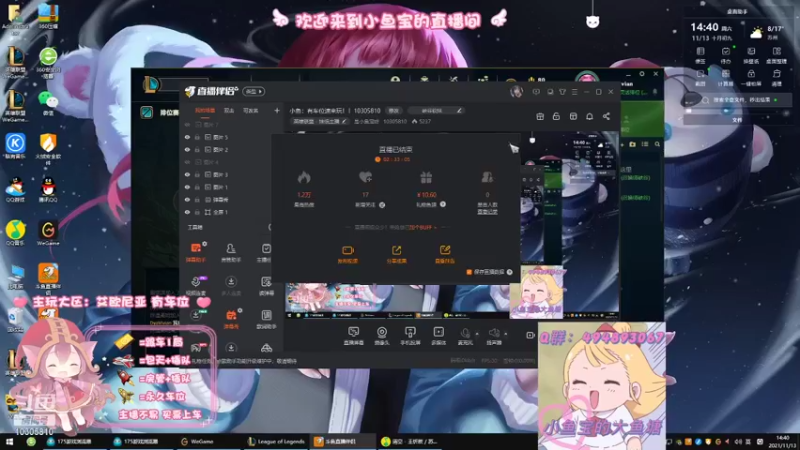Click the gift income value ¥10.60

pyautogui.click(x=426, y=195)
